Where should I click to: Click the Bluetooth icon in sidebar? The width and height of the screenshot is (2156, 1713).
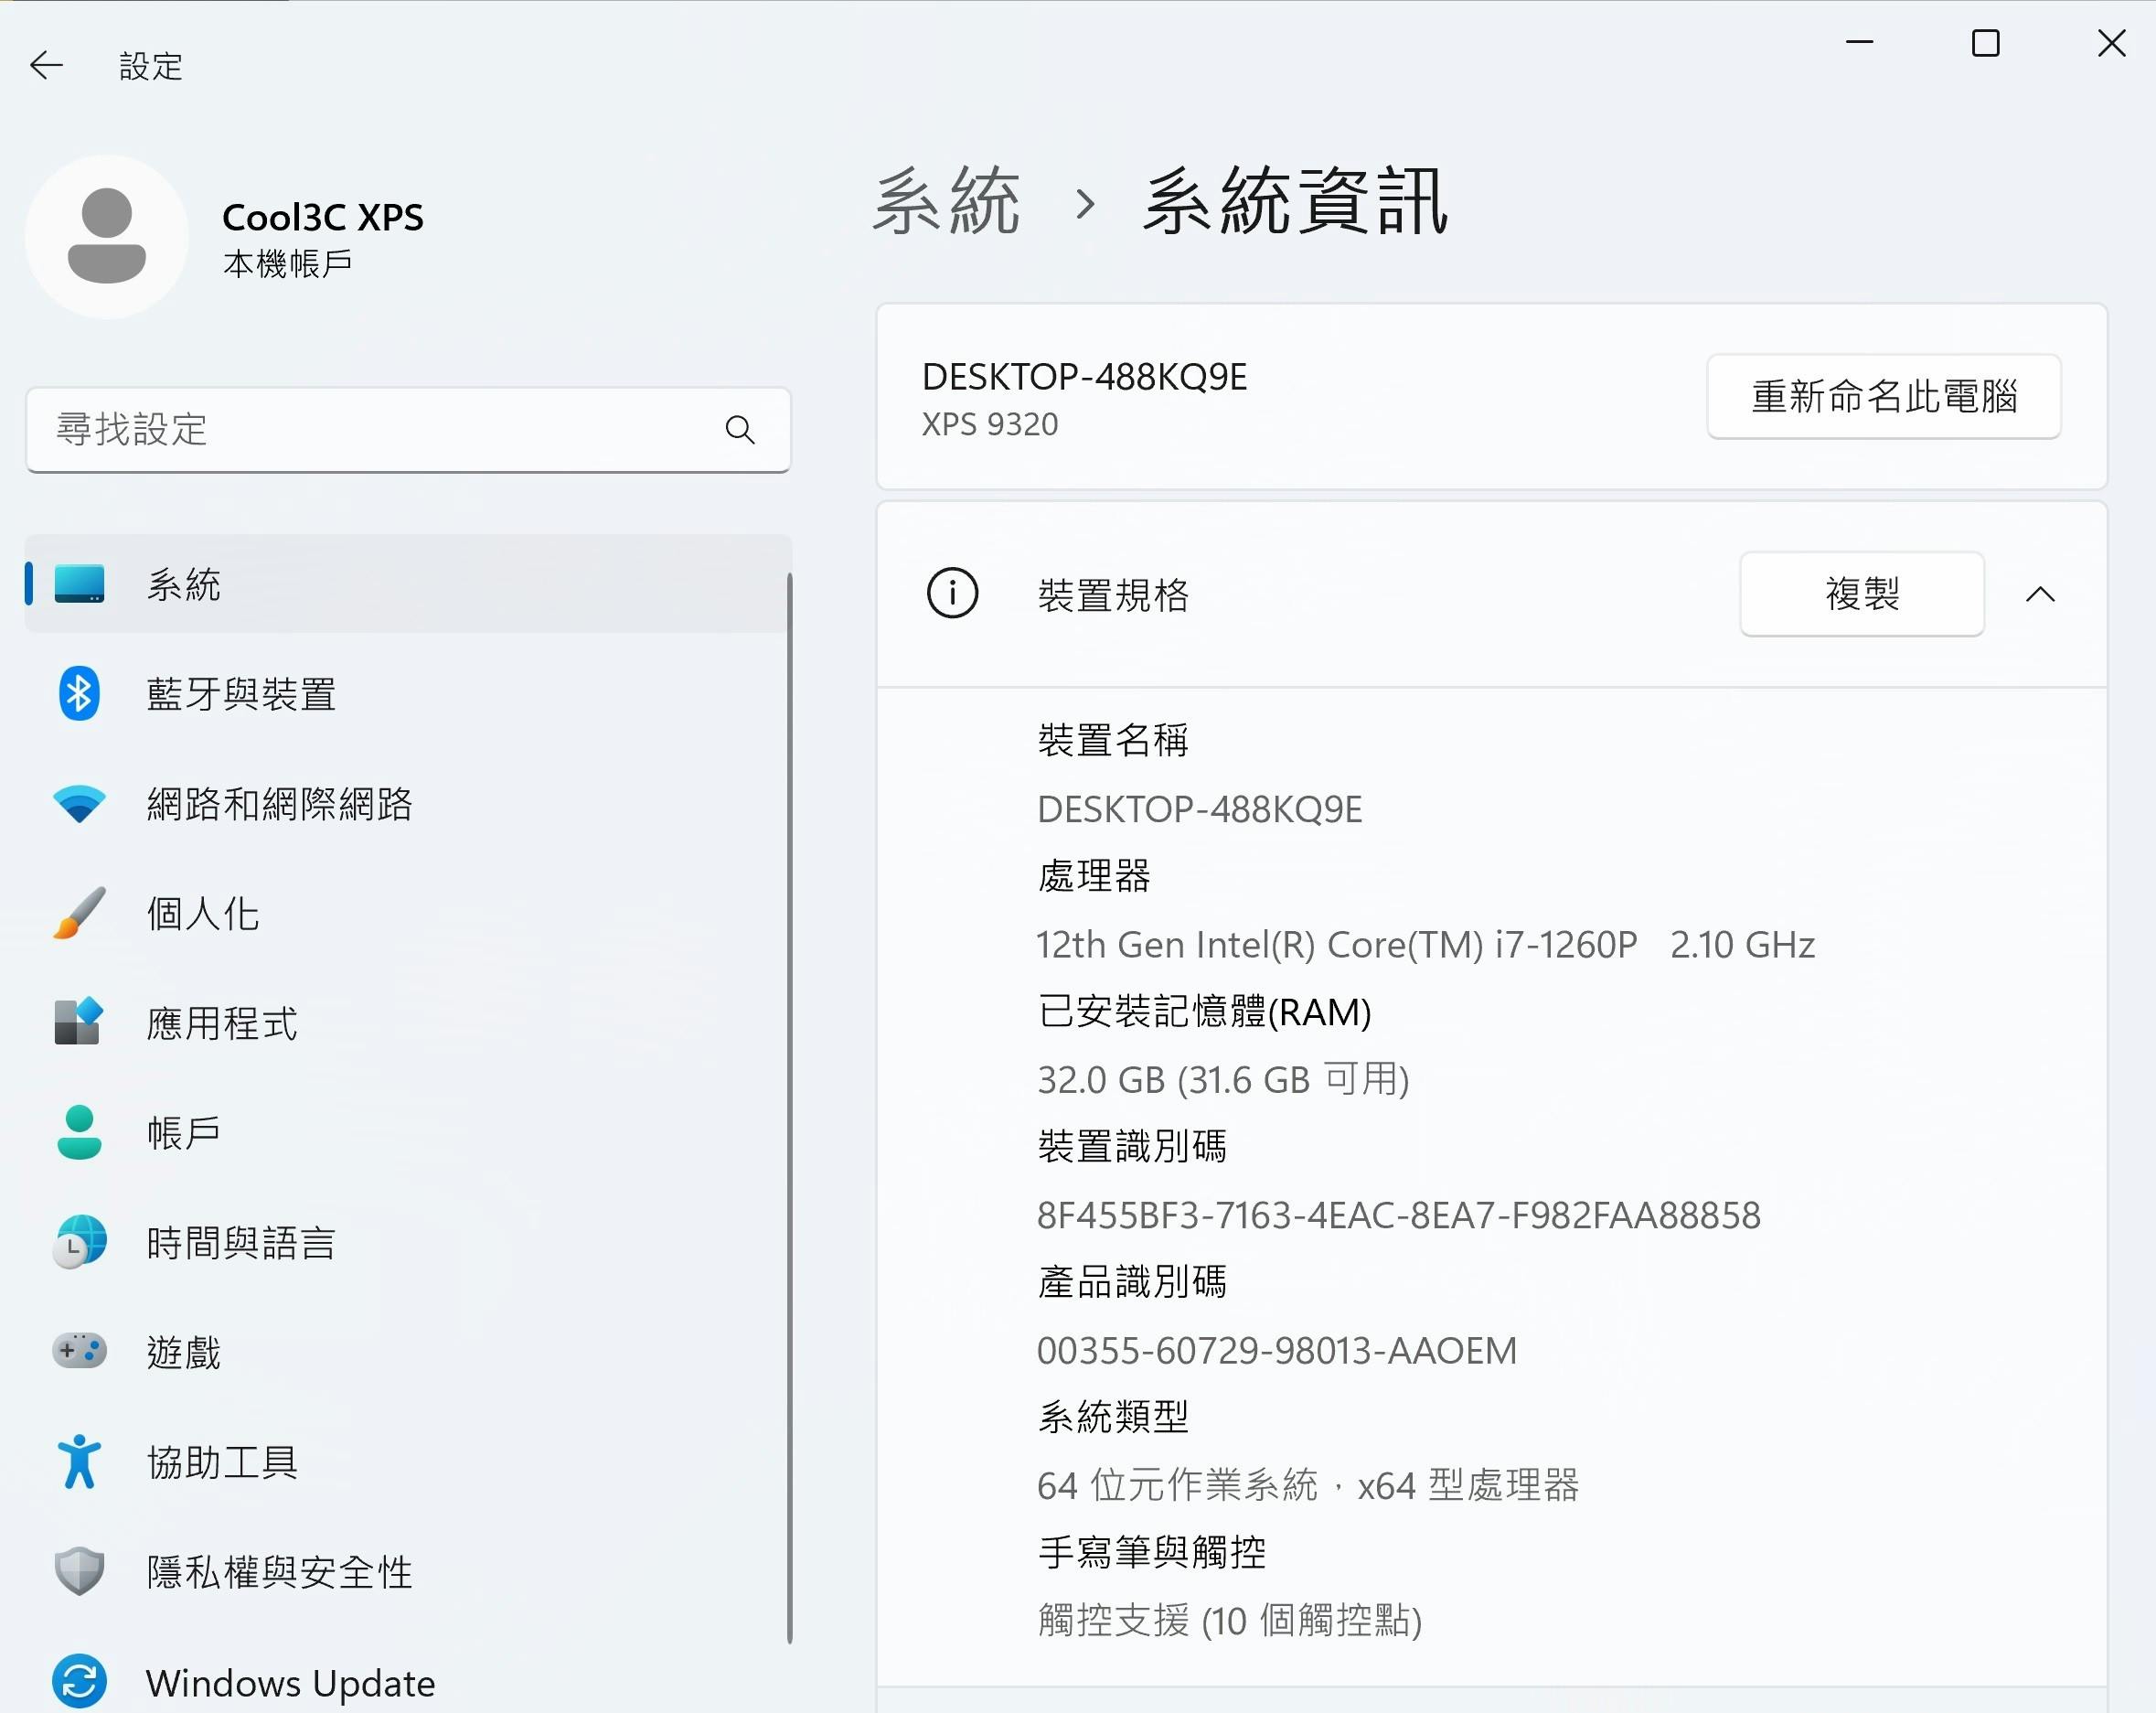pyautogui.click(x=79, y=693)
